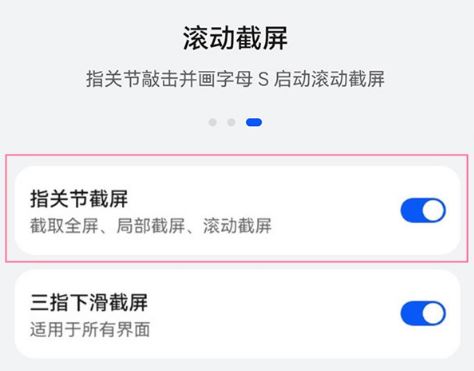Click the letter S in the tutorial subtitle
474x371 pixels.
click(263, 80)
